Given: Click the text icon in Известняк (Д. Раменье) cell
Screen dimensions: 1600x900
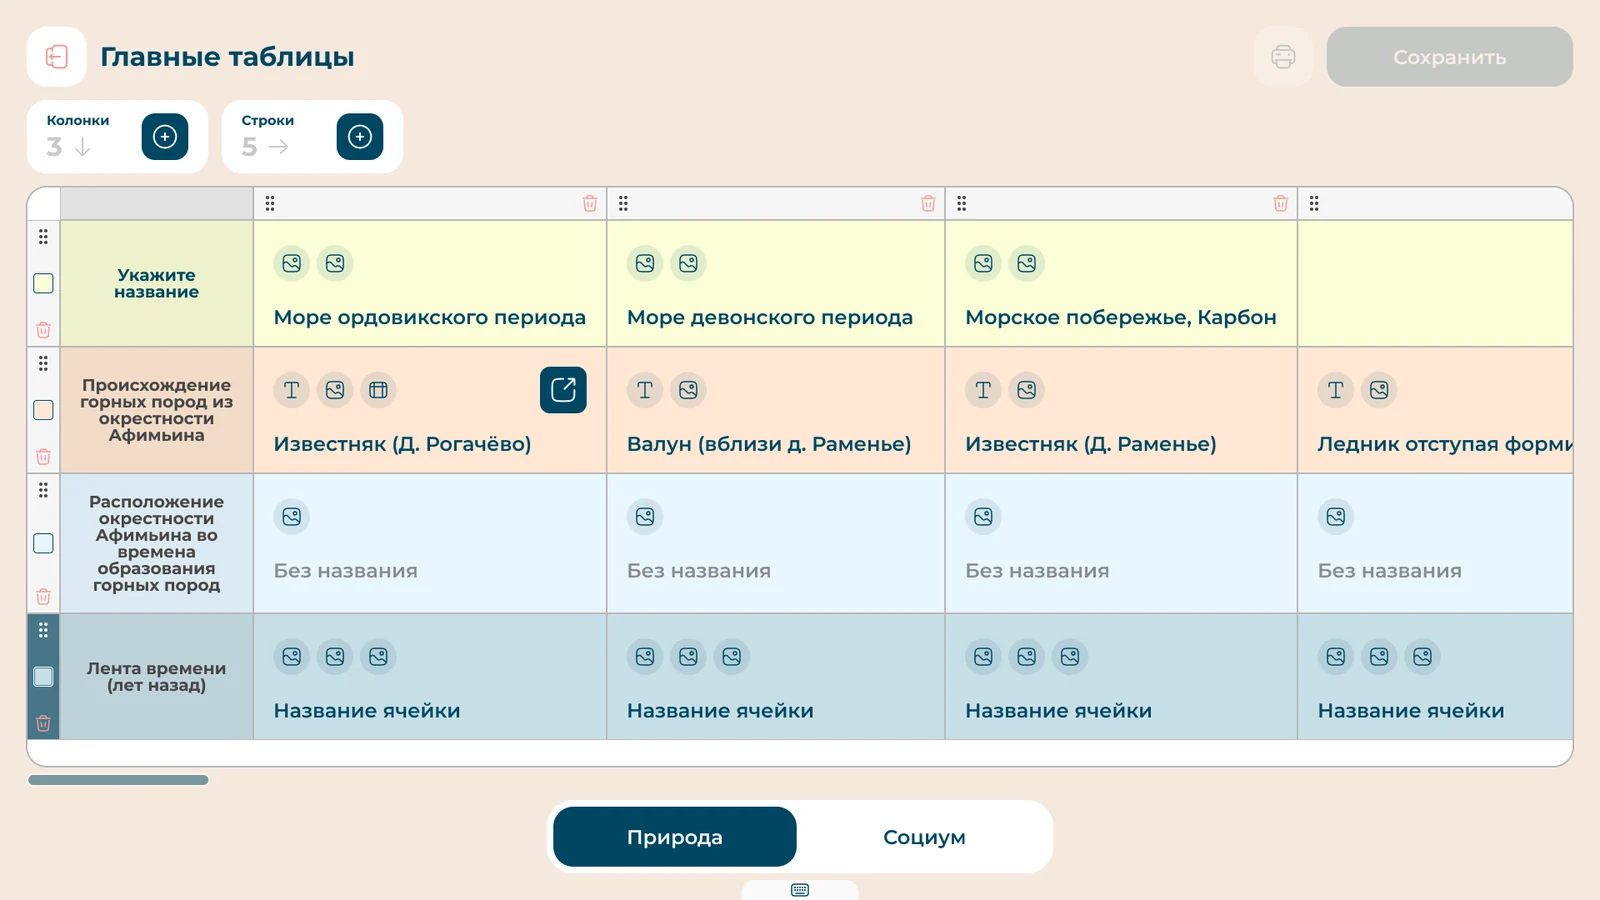Looking at the screenshot, I should (x=983, y=390).
